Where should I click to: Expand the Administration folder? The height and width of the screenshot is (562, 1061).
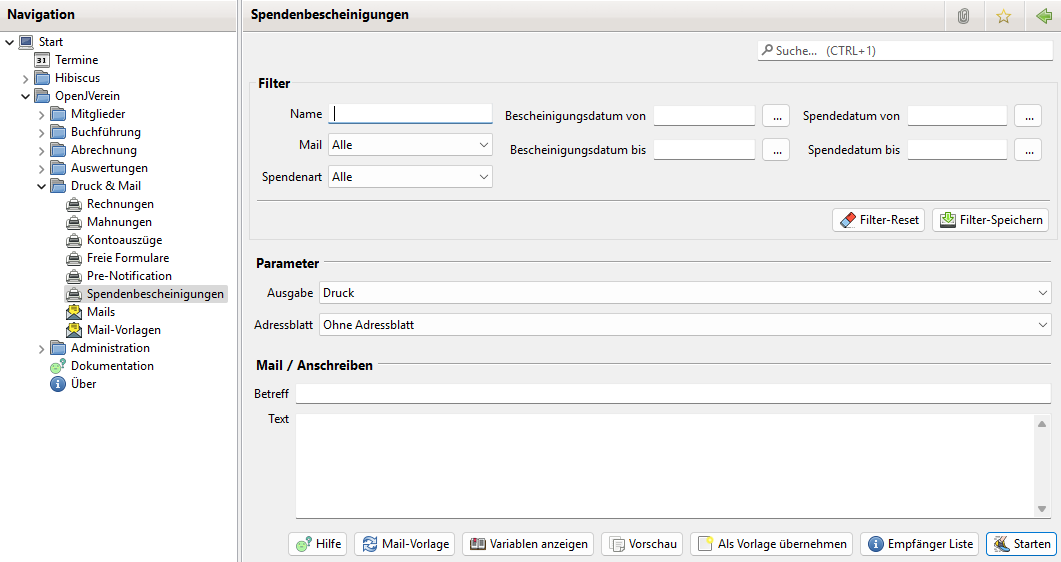pos(42,348)
